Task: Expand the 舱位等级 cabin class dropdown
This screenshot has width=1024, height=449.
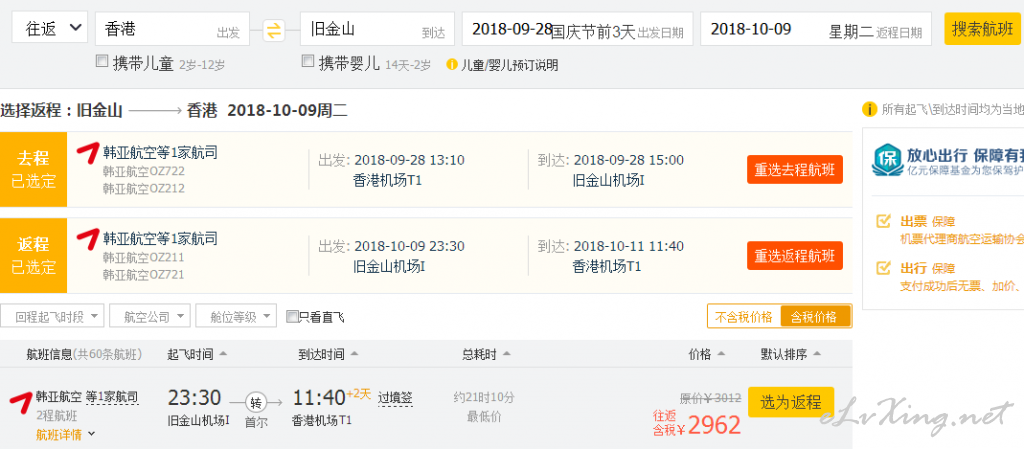Action: point(236,317)
